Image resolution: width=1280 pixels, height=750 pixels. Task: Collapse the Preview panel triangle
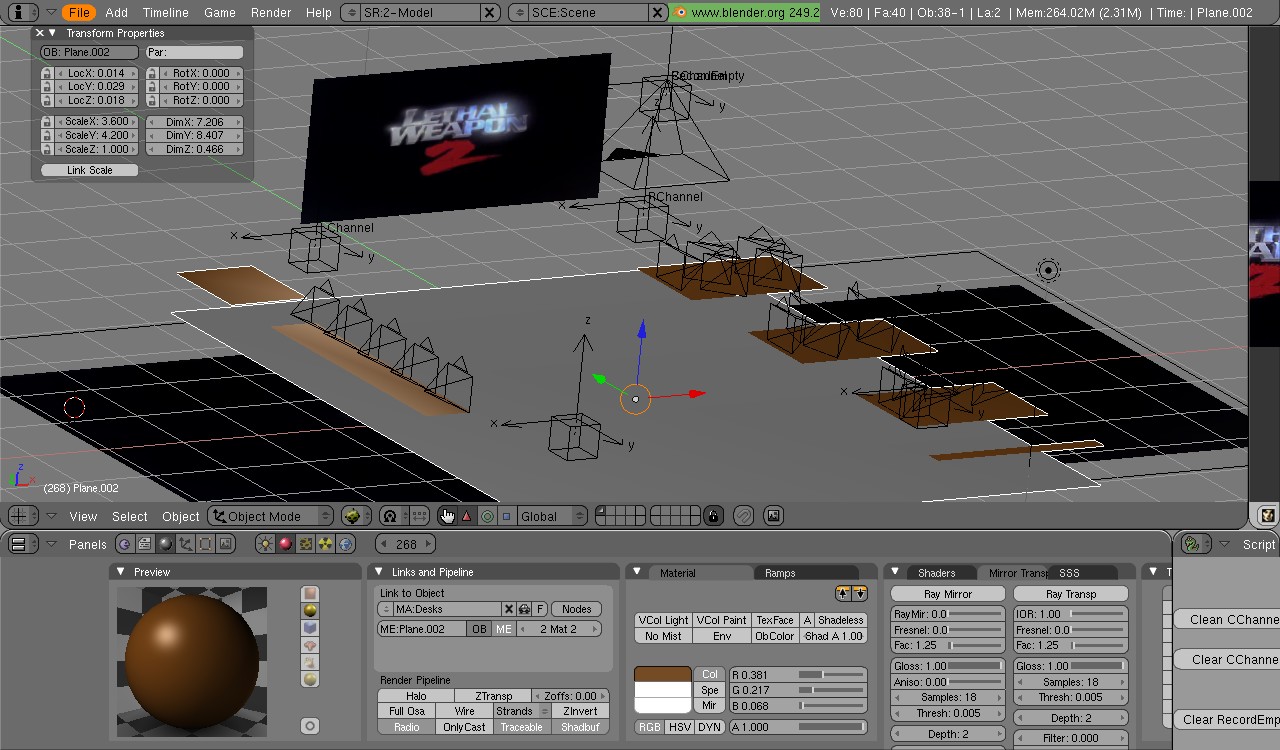[121, 572]
